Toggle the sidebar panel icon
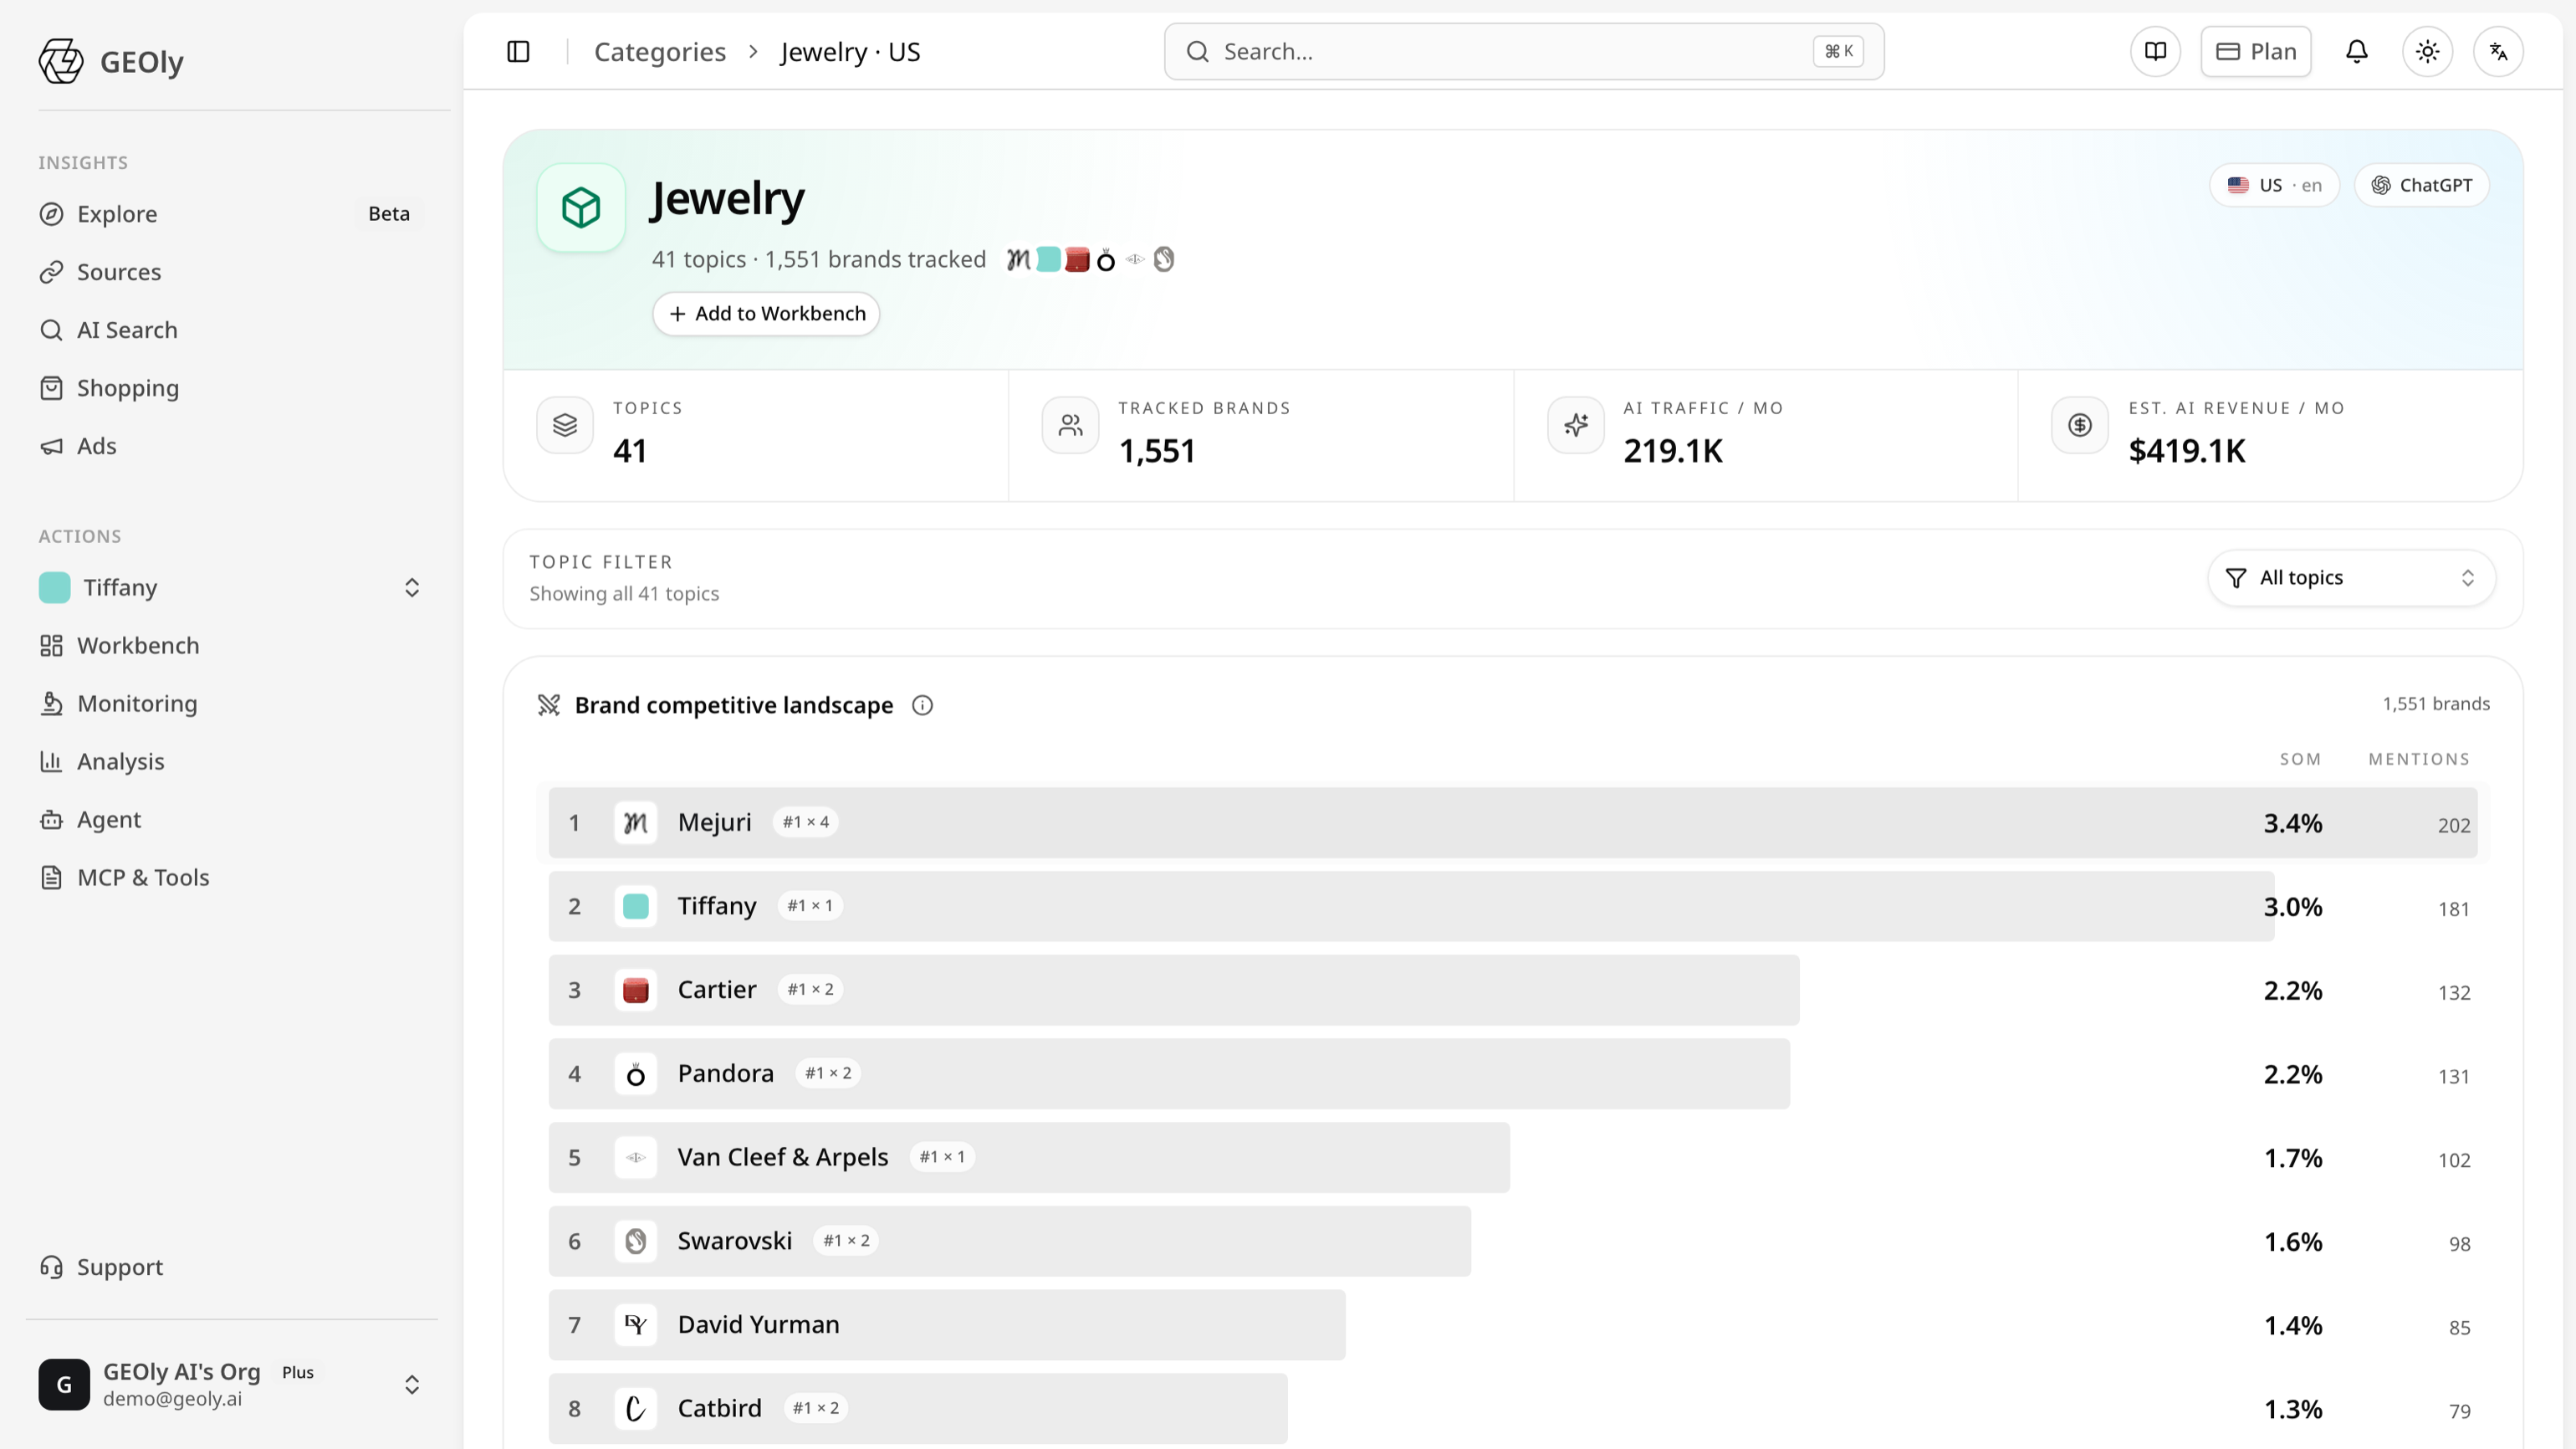The height and width of the screenshot is (1449, 2576). tap(518, 52)
